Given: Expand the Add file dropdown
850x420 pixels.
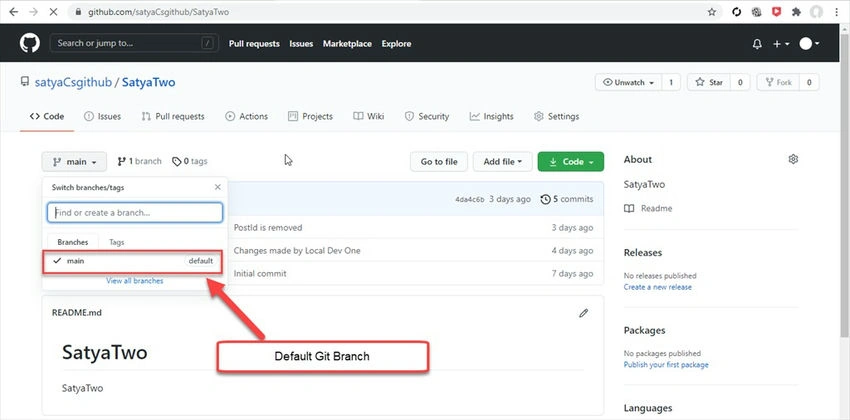Looking at the screenshot, I should pyautogui.click(x=503, y=161).
